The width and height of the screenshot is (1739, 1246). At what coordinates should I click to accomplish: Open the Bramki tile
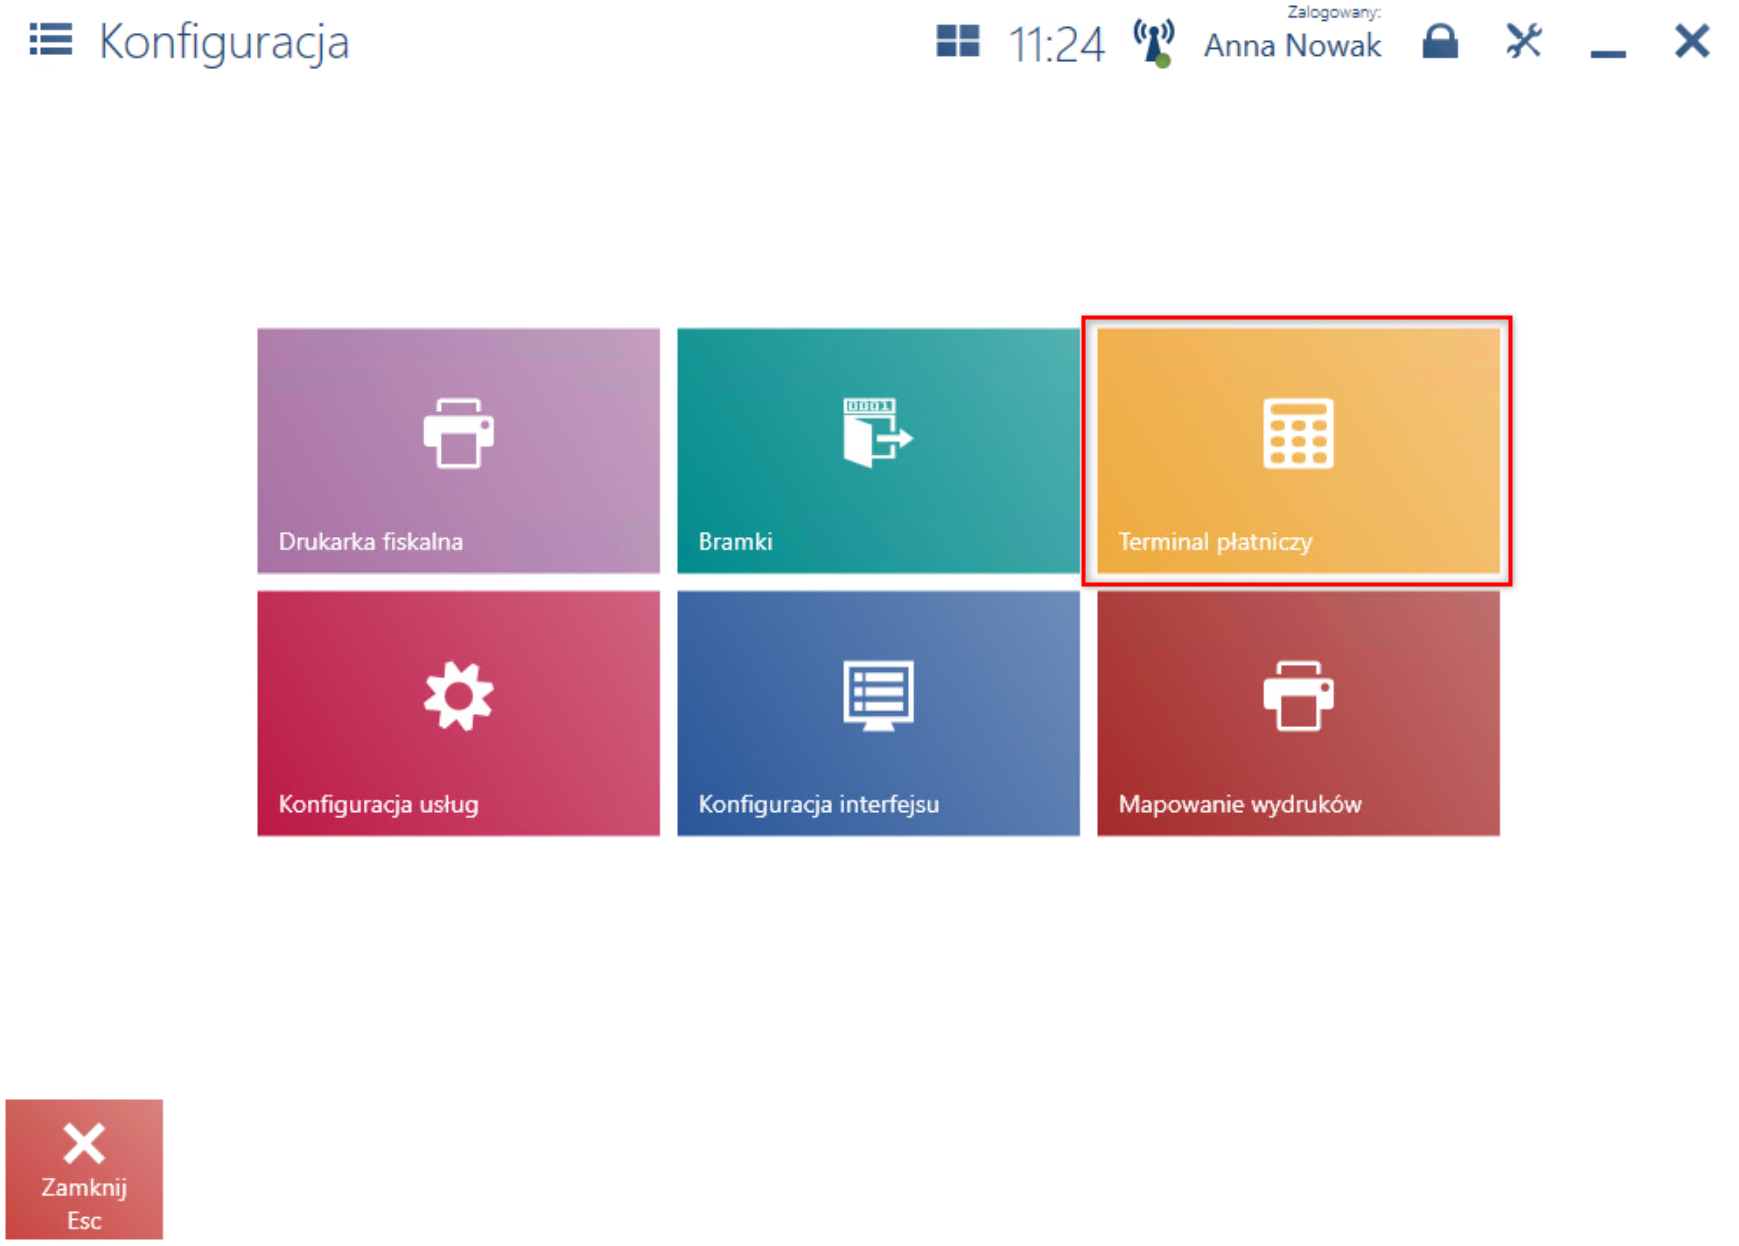878,450
